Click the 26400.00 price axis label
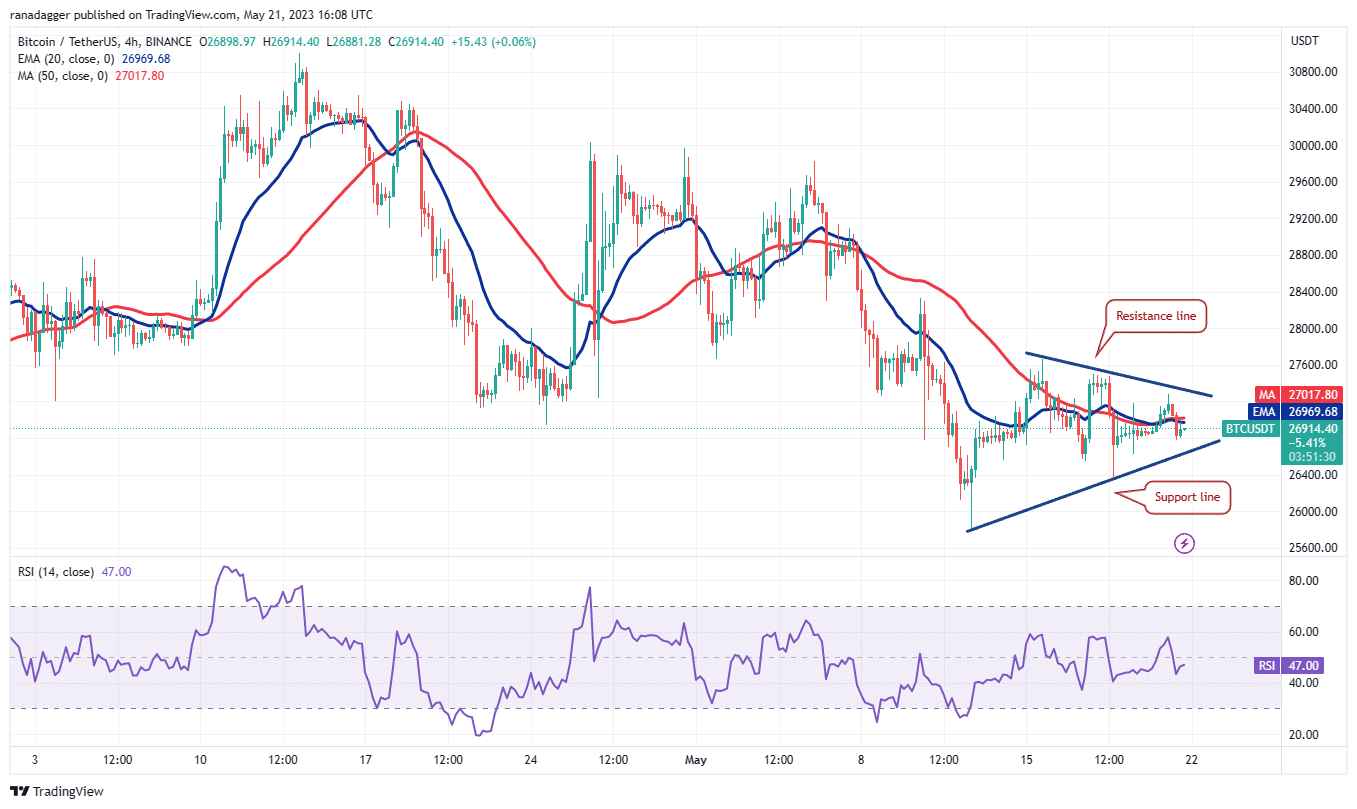This screenshot has height=809, width=1357. coord(1312,475)
